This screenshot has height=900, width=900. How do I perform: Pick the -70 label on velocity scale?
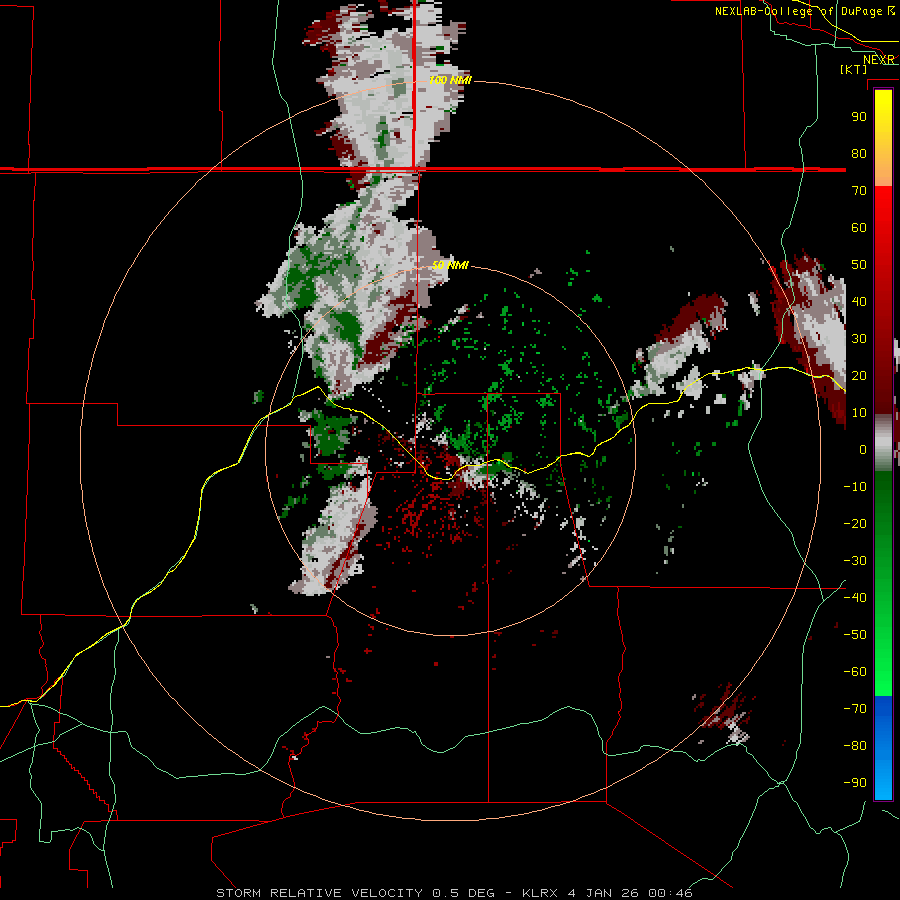point(855,709)
